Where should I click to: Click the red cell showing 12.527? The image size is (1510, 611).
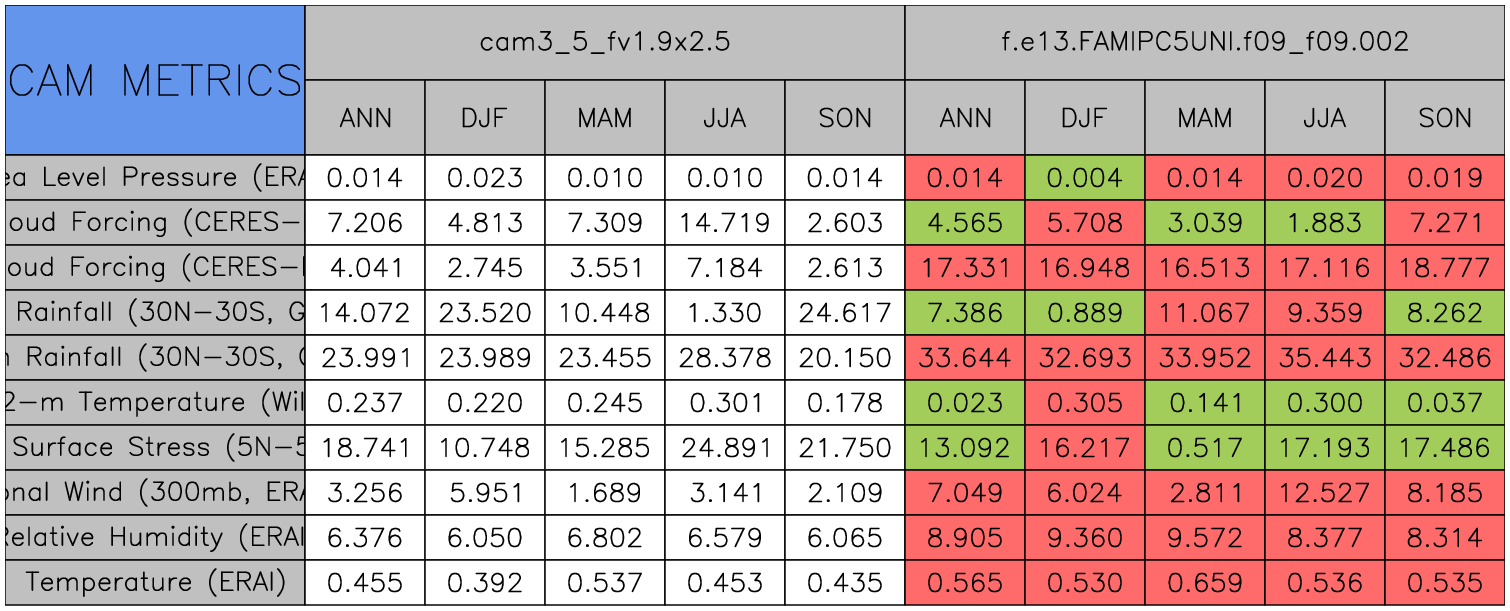tap(1325, 492)
